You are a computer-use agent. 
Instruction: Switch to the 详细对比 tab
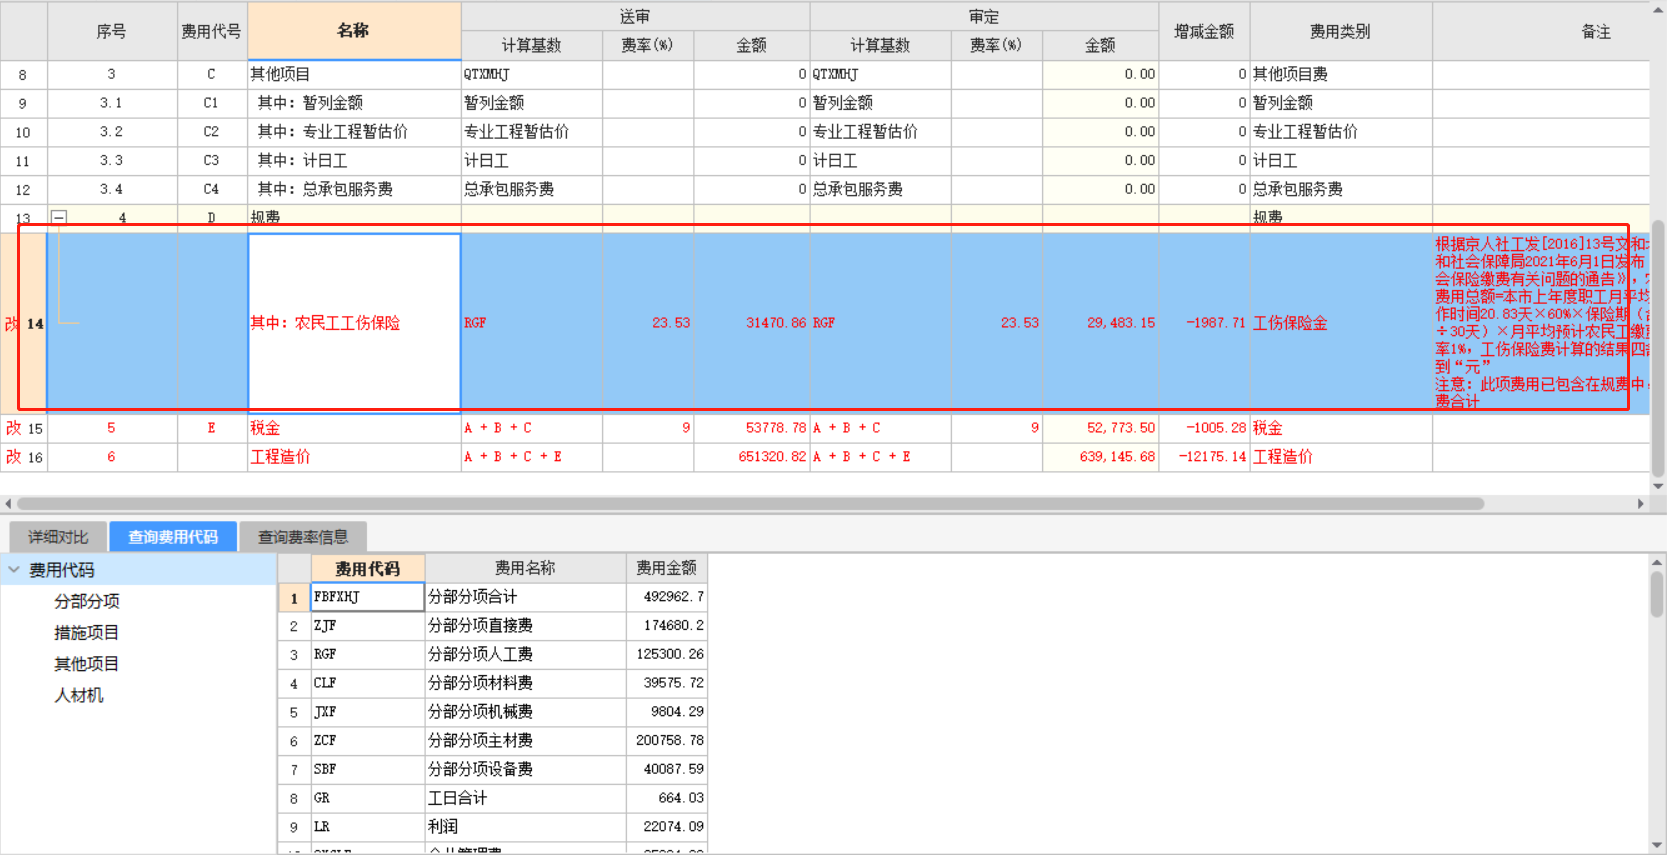click(x=58, y=537)
